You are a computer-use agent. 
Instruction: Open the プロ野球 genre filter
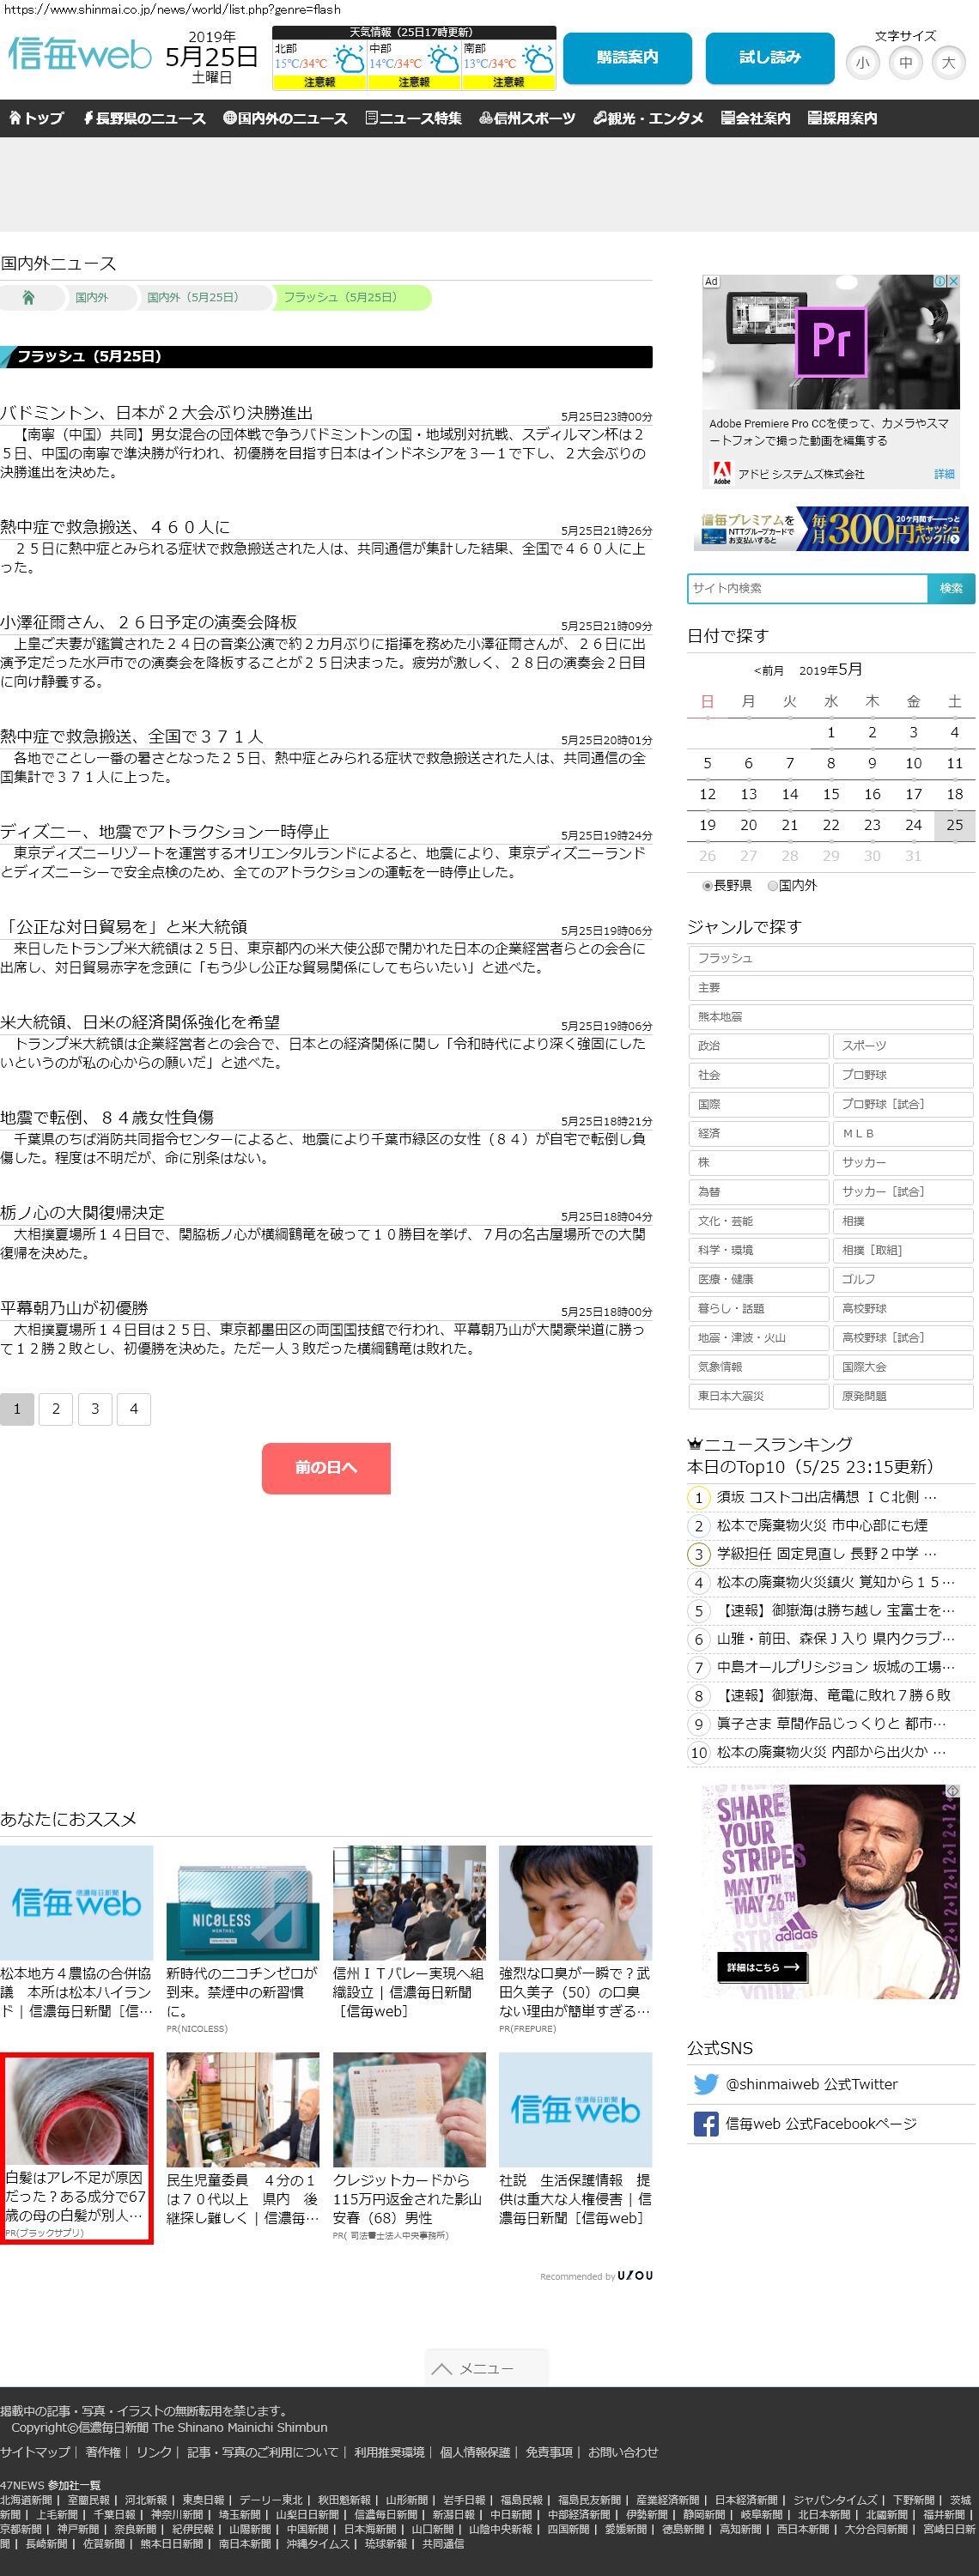click(x=902, y=1075)
